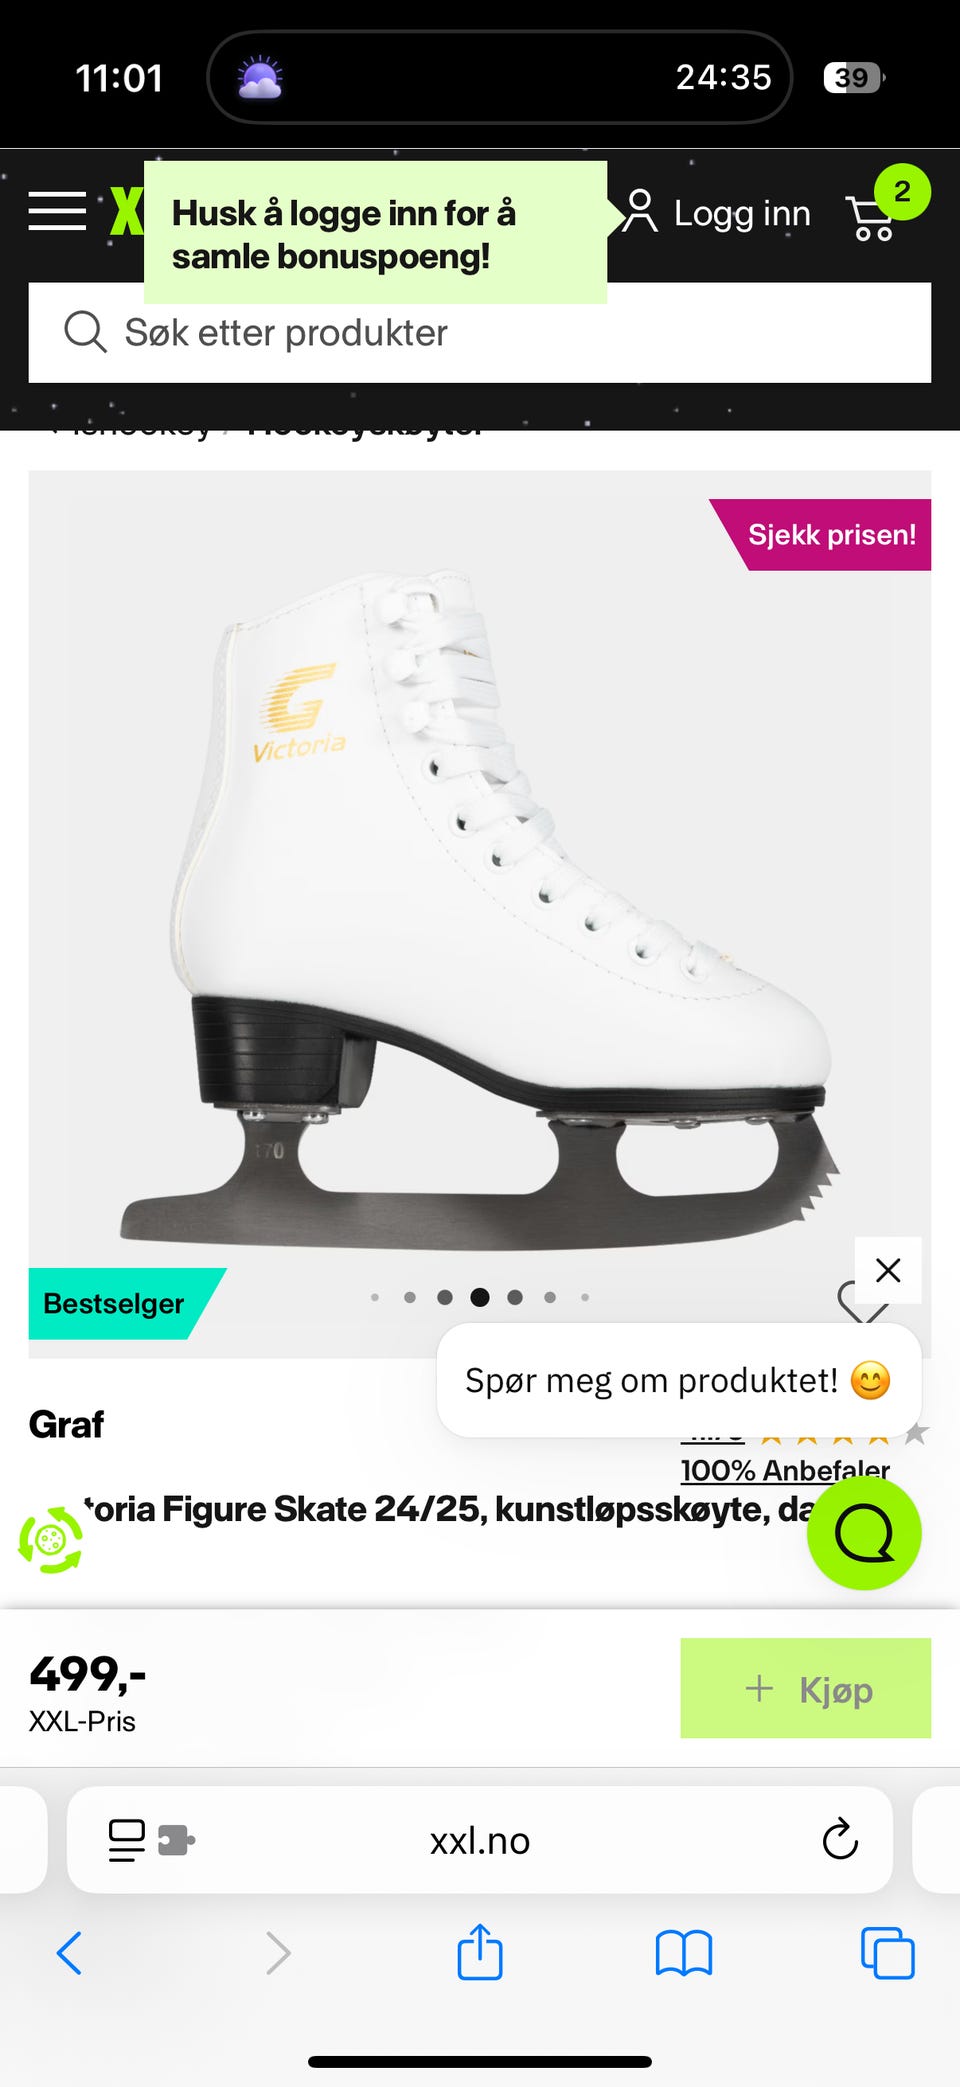This screenshot has width=960, height=2087.
Task: Close the Spør meg om produktet popup
Action: click(x=888, y=1270)
